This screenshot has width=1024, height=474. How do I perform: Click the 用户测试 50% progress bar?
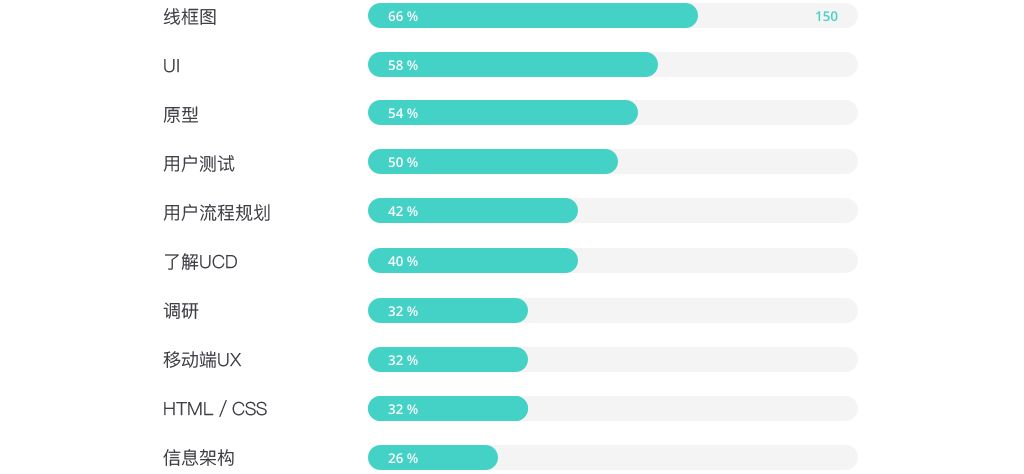point(492,162)
